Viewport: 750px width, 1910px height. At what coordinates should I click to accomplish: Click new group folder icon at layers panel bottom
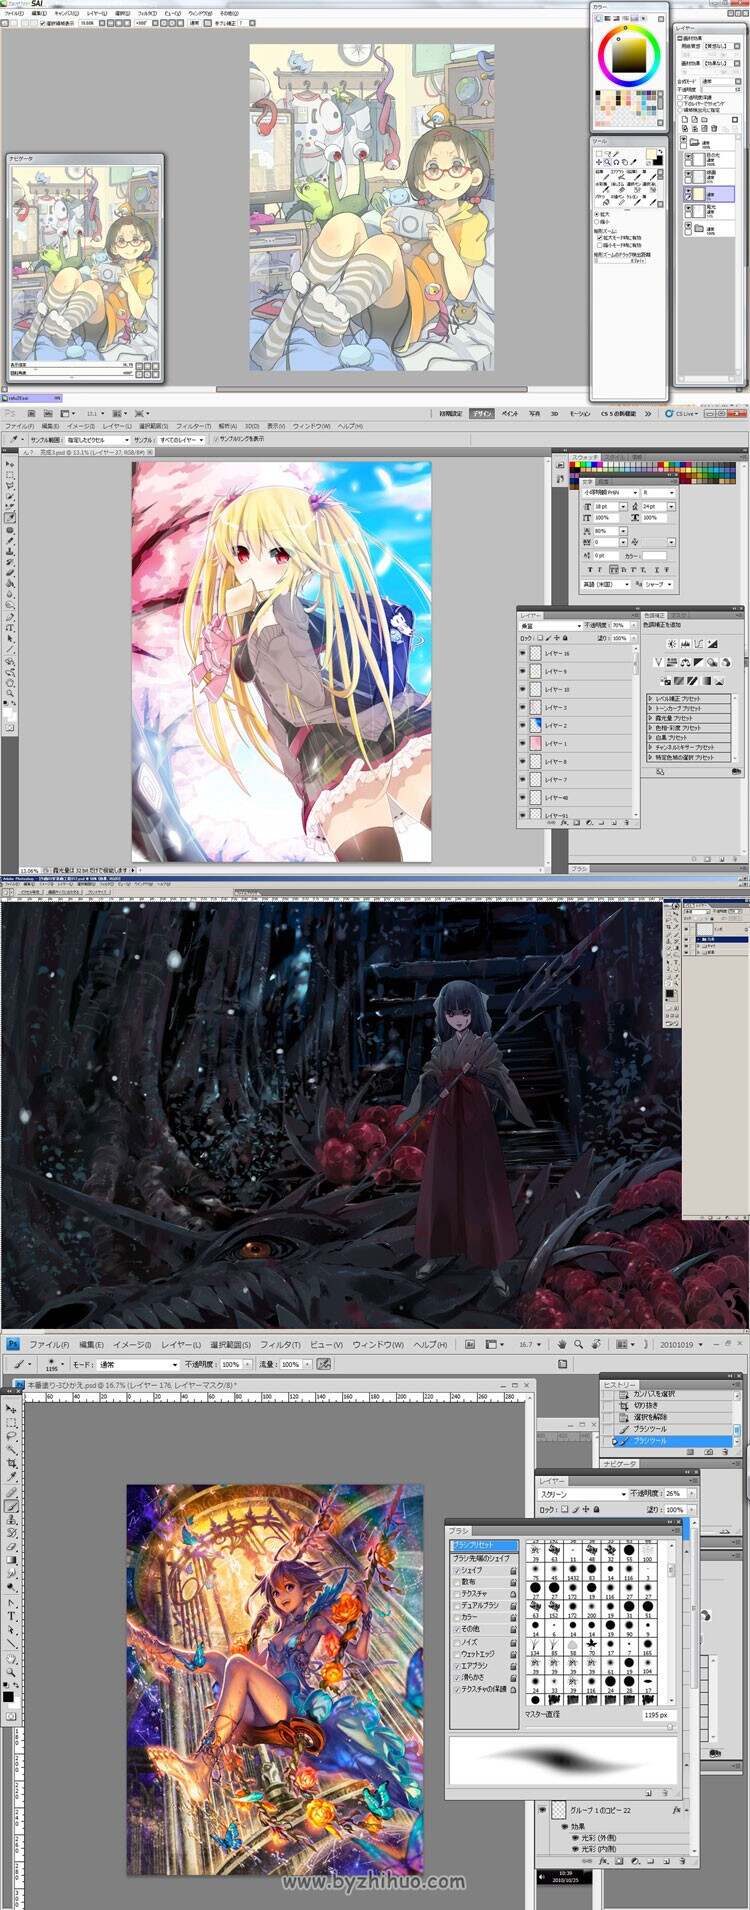click(x=651, y=1861)
